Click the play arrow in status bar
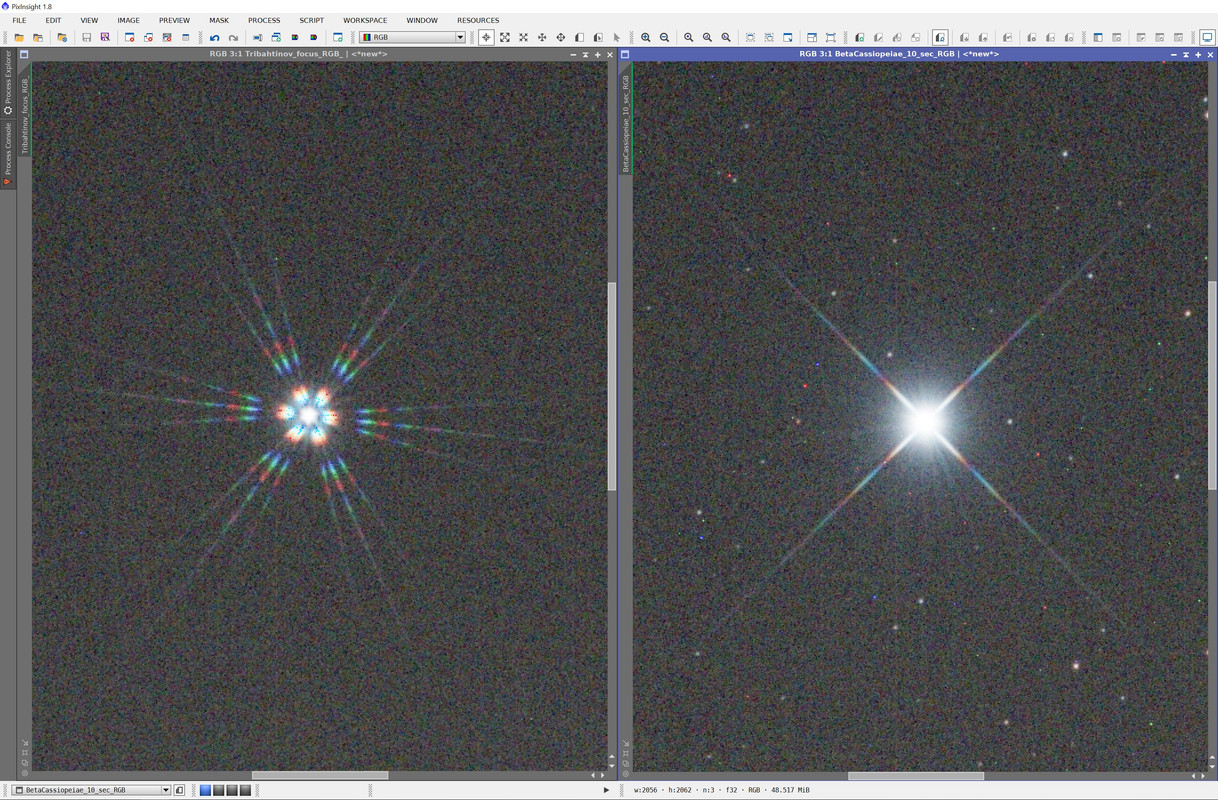 (x=606, y=790)
